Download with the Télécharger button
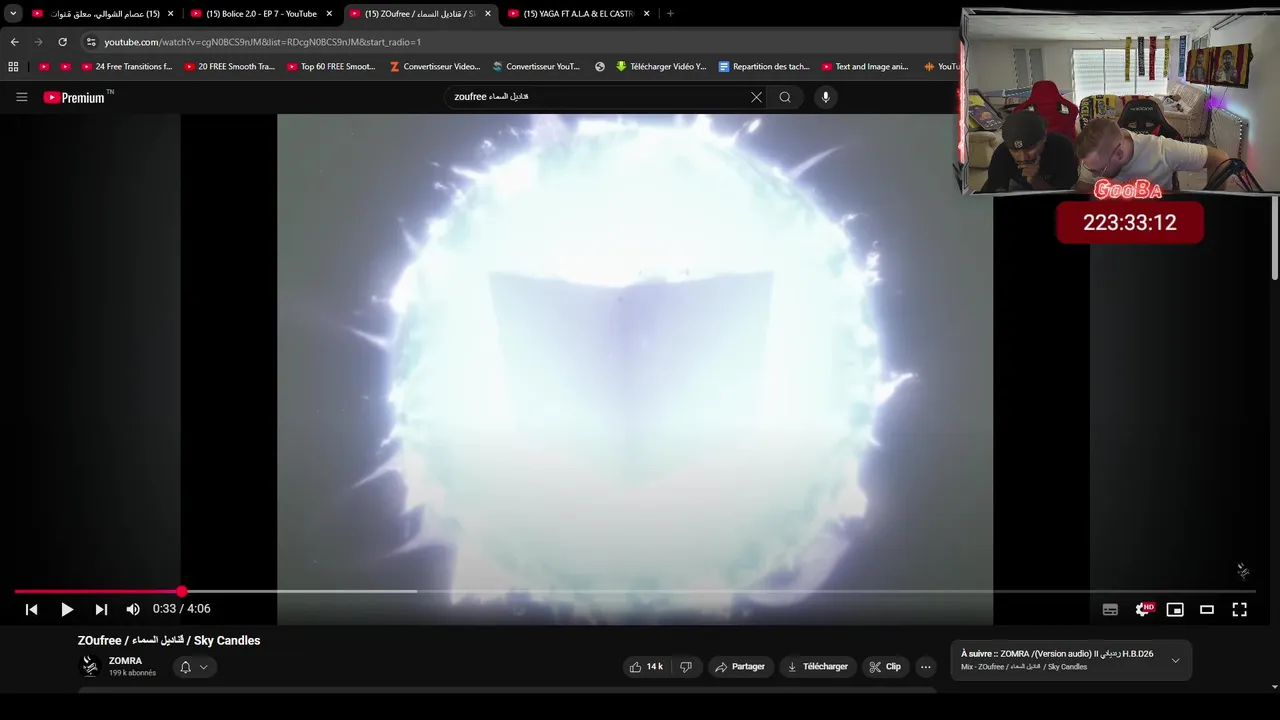This screenshot has width=1280, height=720. click(817, 667)
